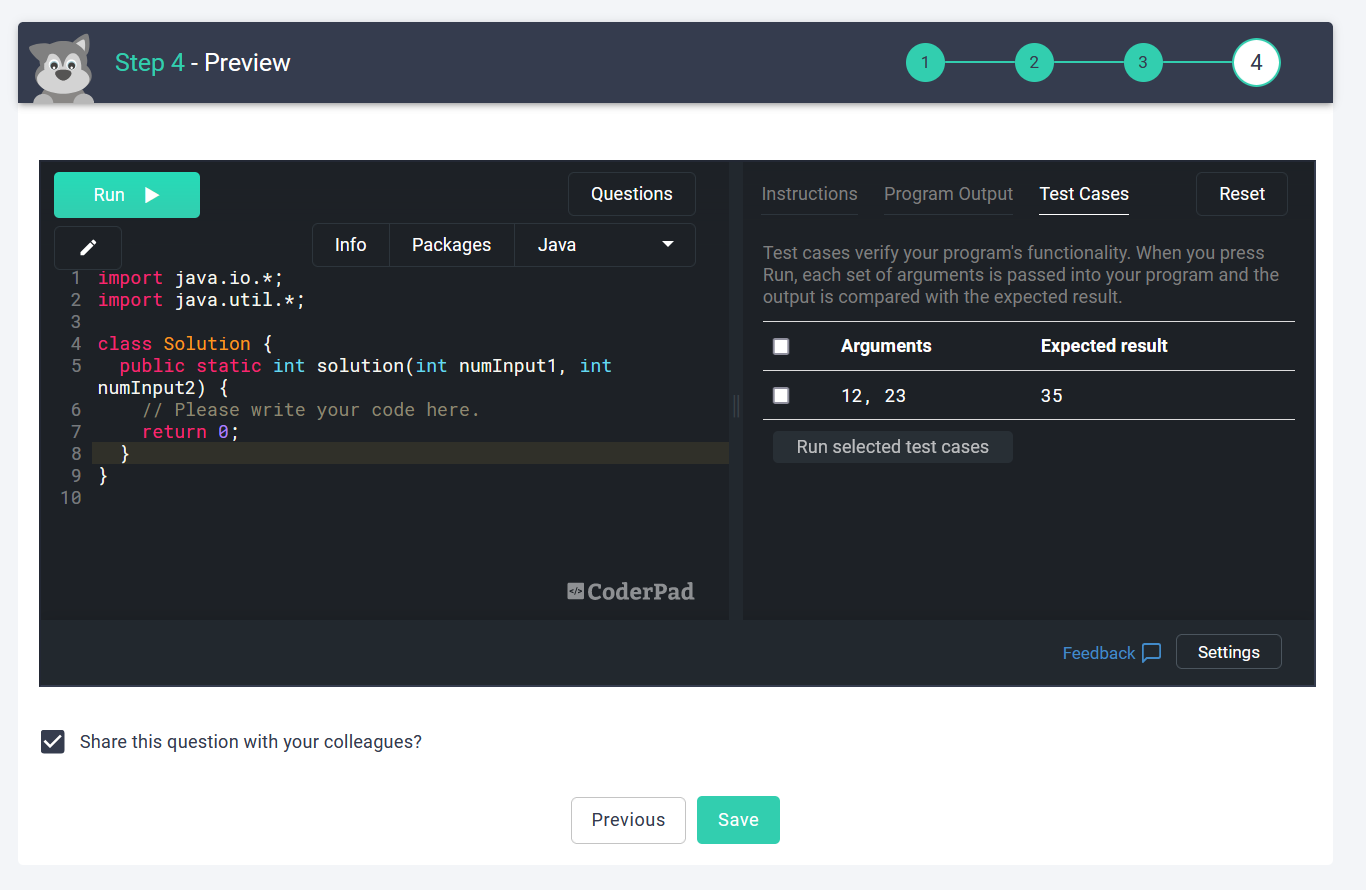The height and width of the screenshot is (890, 1366).
Task: Click Run selected test cases
Action: (893, 447)
